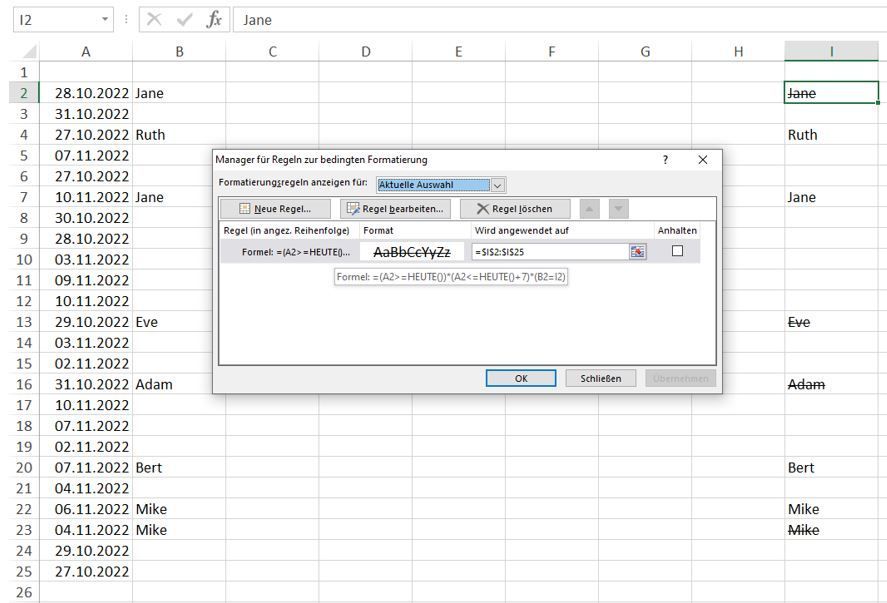Confirm with the OK button

point(521,378)
